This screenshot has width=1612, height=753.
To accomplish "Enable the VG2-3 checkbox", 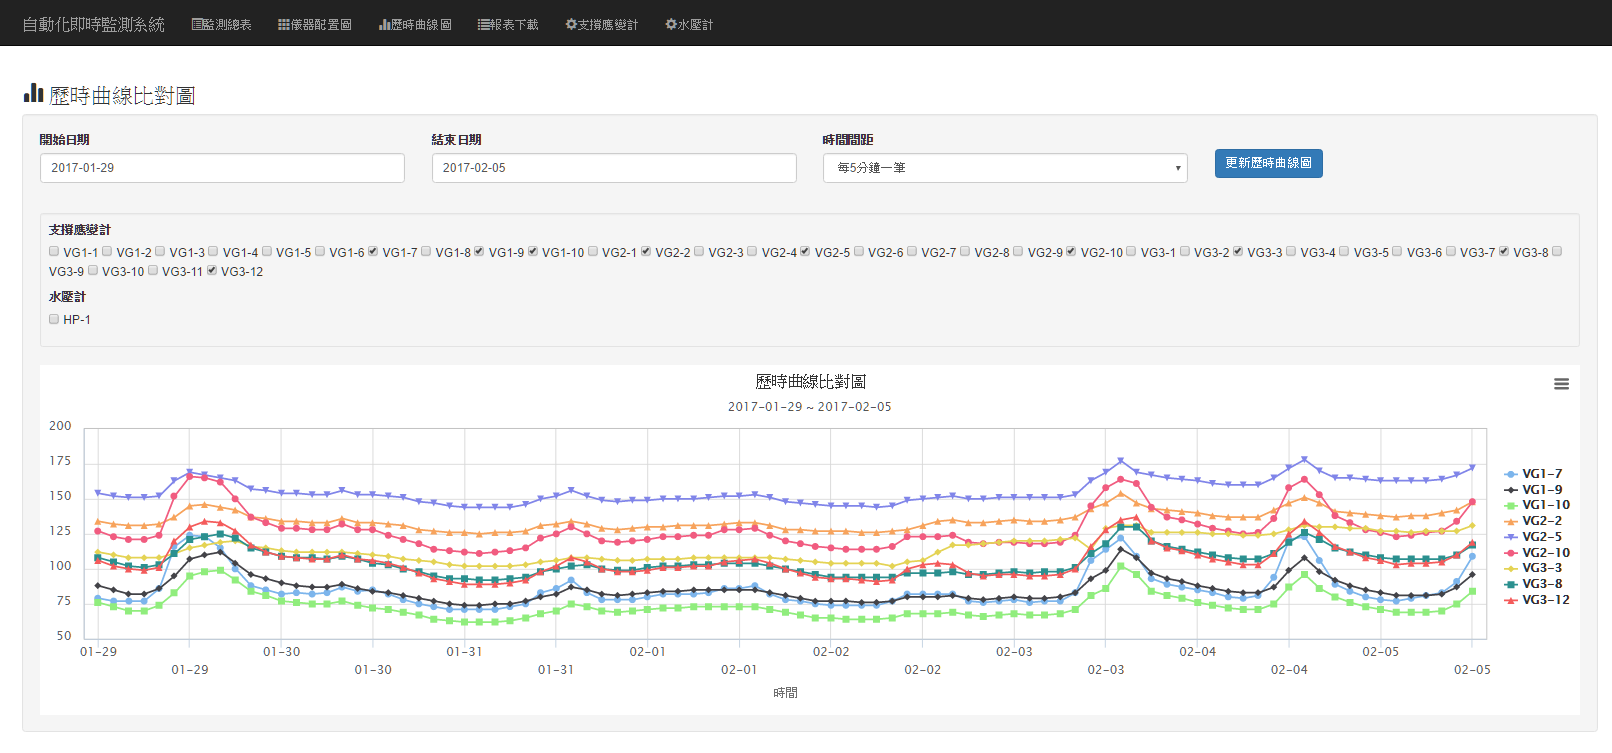I will click(x=699, y=252).
